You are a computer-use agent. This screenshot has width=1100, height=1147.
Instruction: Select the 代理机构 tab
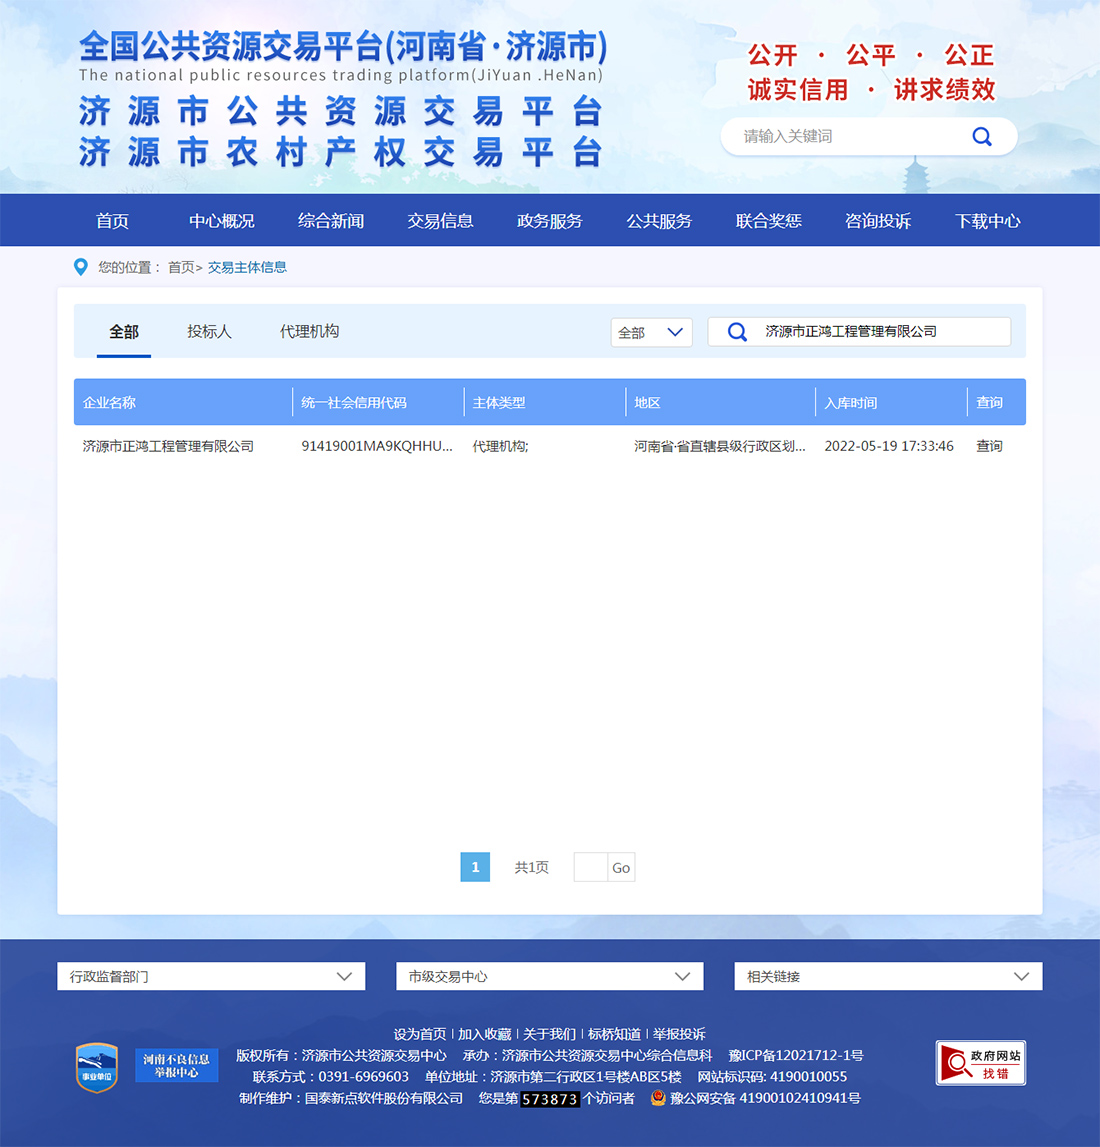[x=309, y=331]
